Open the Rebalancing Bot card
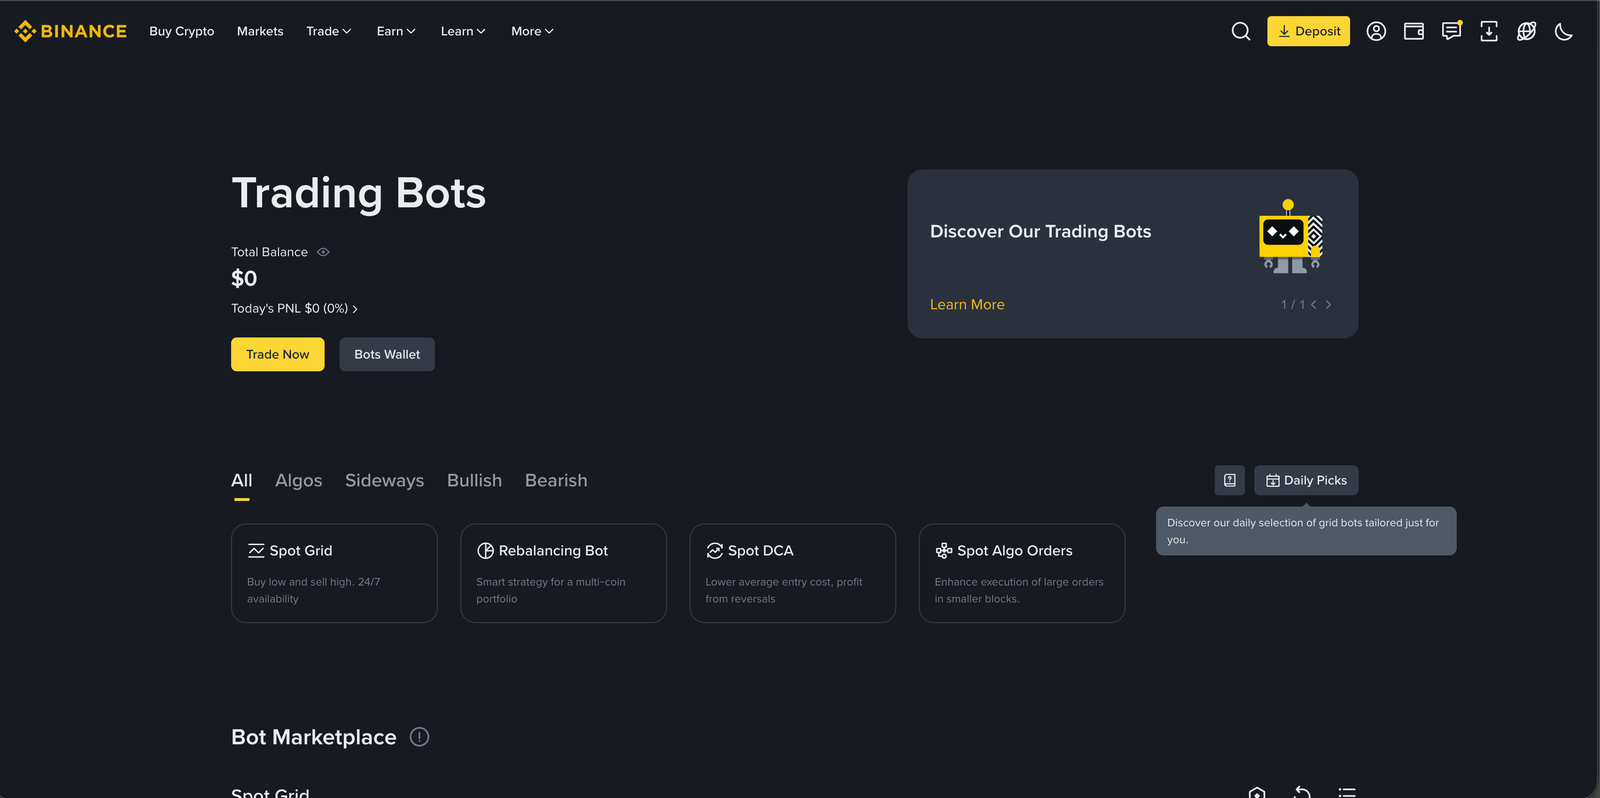 [563, 573]
